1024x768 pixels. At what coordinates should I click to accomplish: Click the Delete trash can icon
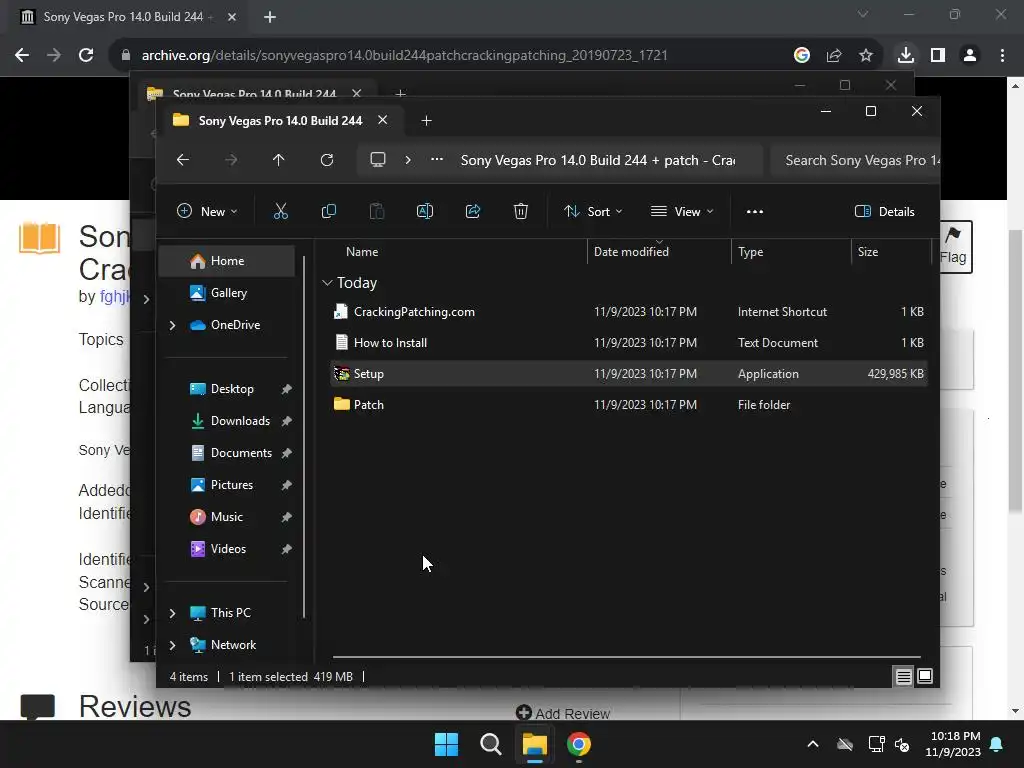click(x=520, y=211)
